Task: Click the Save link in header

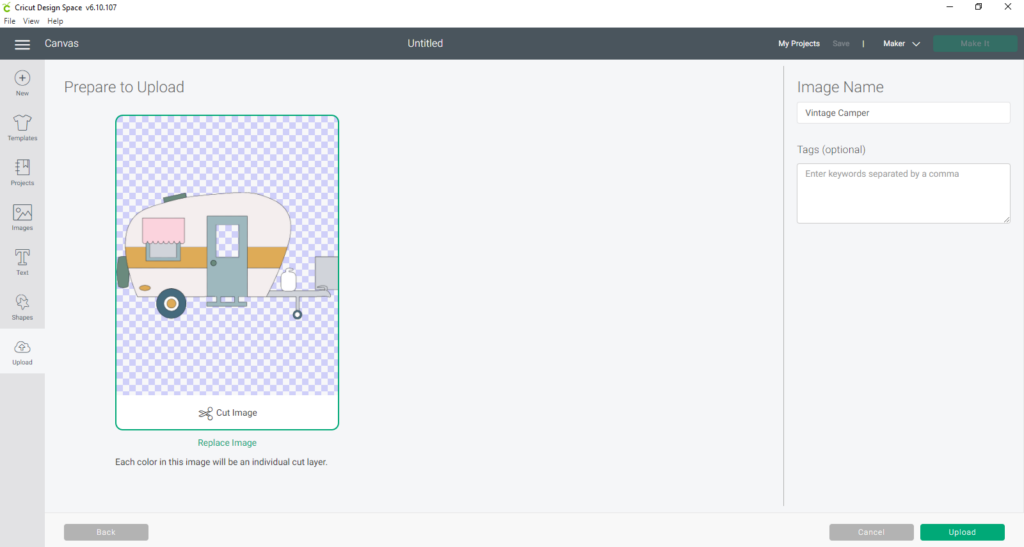Action: tap(841, 44)
